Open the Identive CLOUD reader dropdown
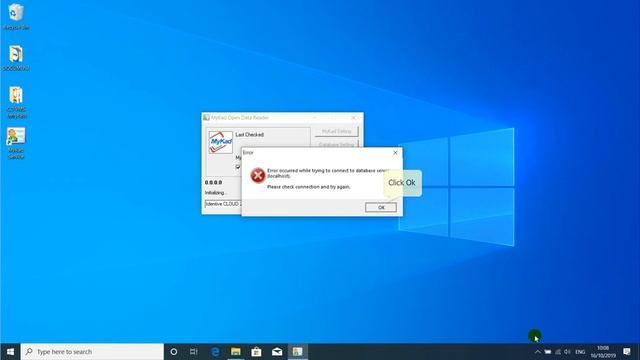Image resolution: width=640 pixels, height=360 pixels. tap(223, 204)
